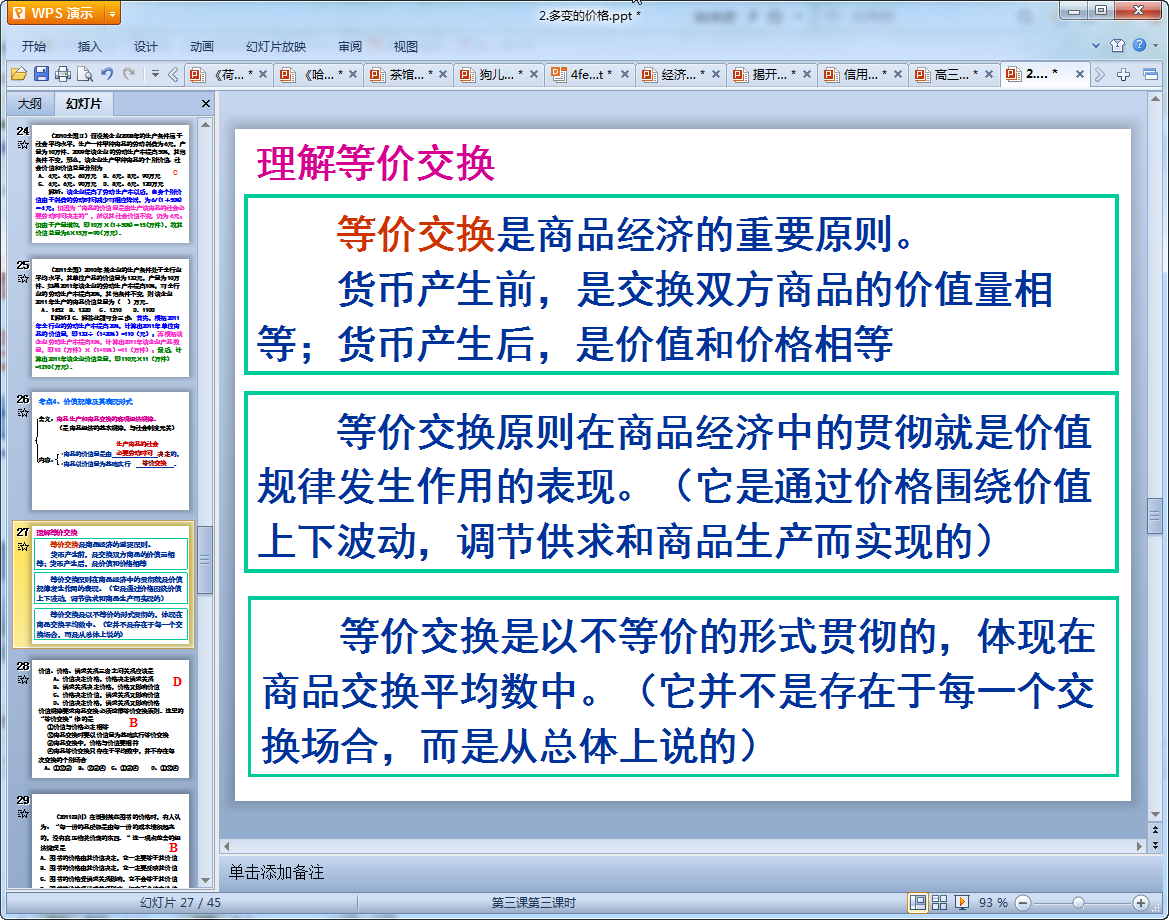Open the 插入 ribbon tab

point(89,46)
